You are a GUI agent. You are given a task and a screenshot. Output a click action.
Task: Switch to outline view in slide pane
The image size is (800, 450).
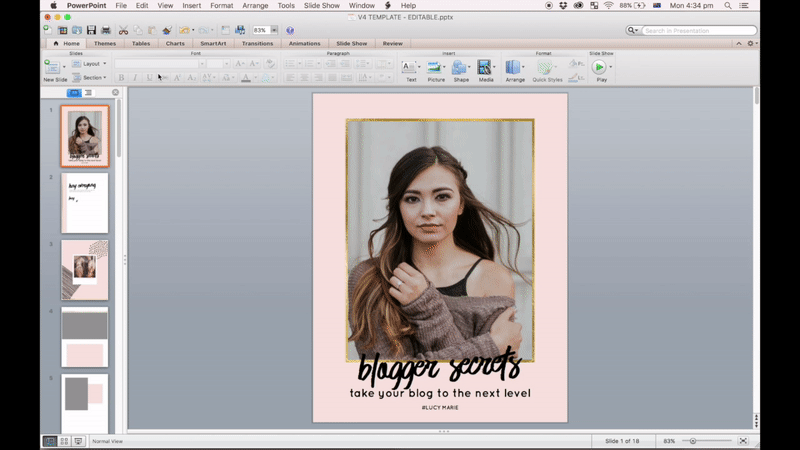[88, 93]
